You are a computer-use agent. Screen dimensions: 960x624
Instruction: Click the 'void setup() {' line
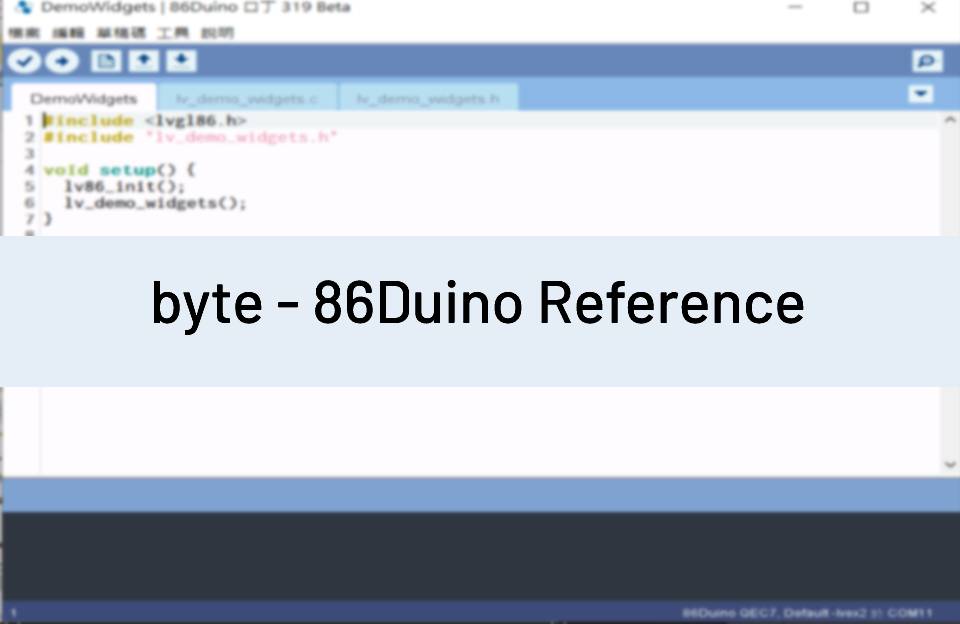tap(119, 170)
